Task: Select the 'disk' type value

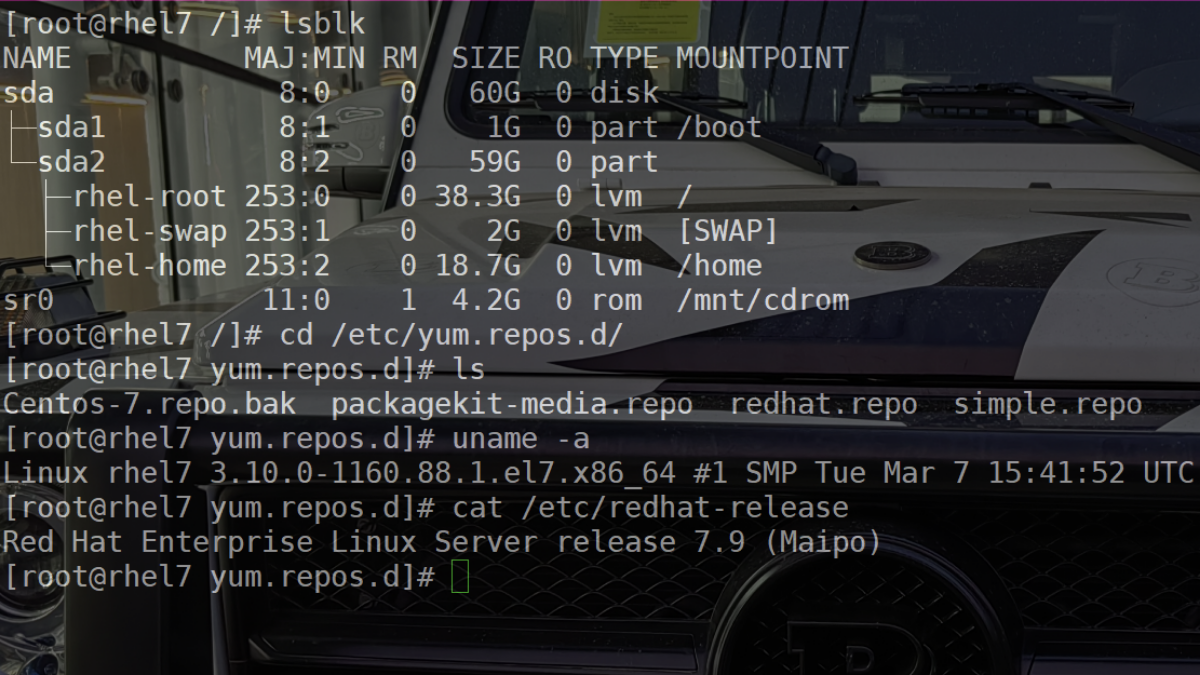Action: point(624,94)
